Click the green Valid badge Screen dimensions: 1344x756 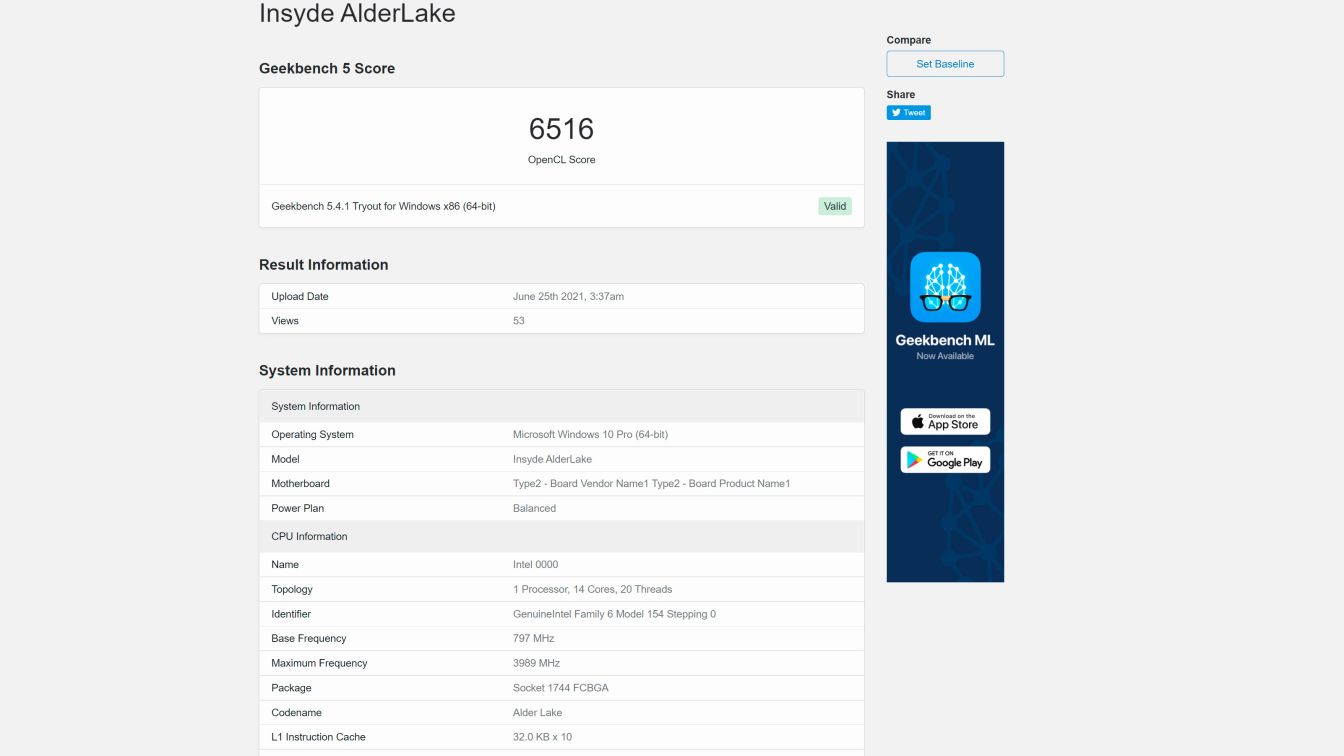(835, 206)
